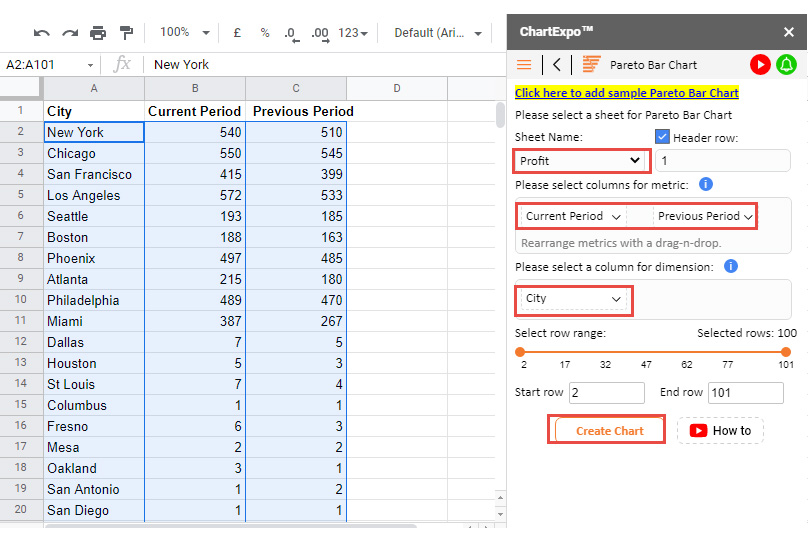Click the left handle of row range slider
This screenshot has height=542, width=808.
click(520, 352)
